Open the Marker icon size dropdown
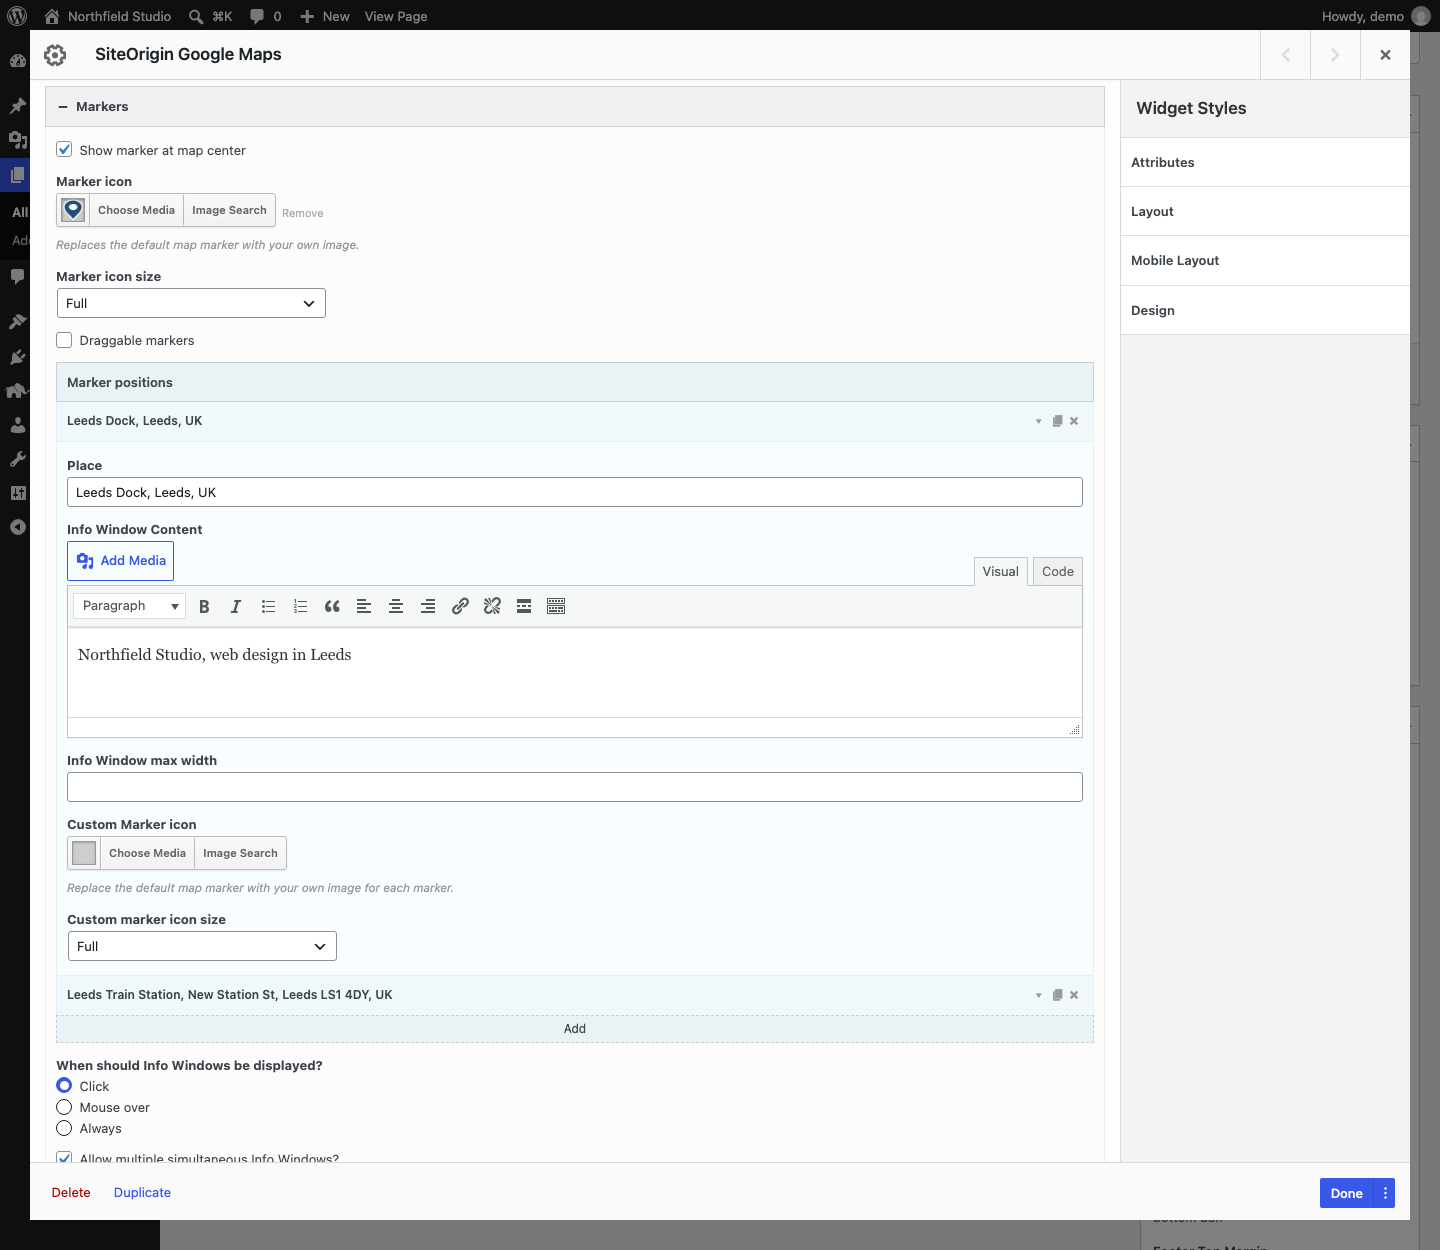 click(191, 303)
